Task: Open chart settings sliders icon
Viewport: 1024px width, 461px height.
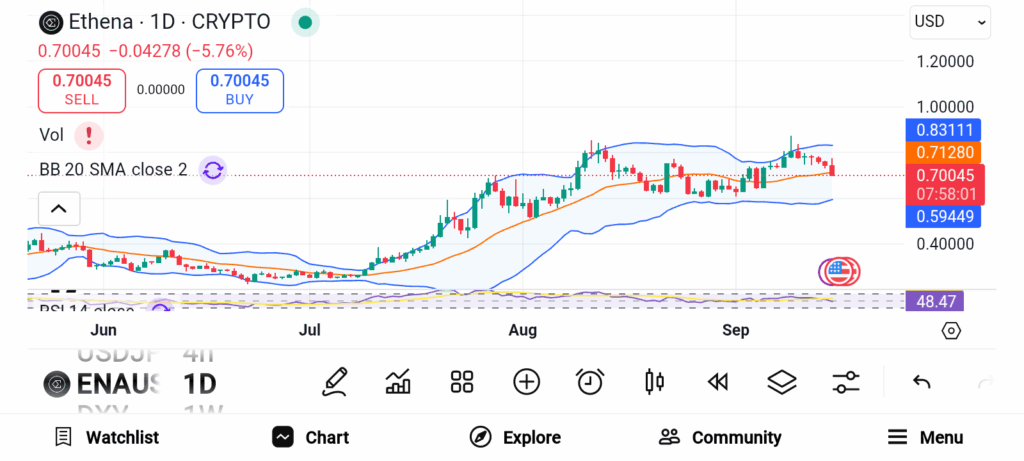Action: coord(846,381)
